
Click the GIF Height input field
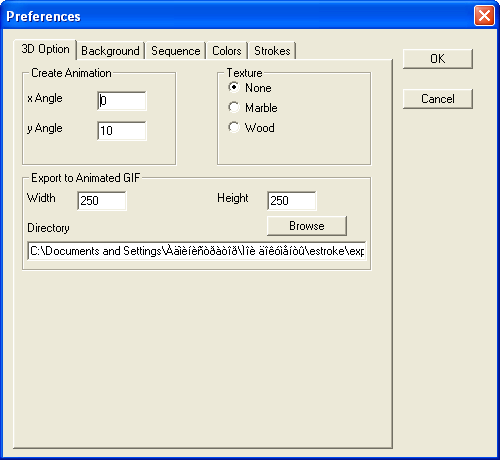(x=292, y=201)
